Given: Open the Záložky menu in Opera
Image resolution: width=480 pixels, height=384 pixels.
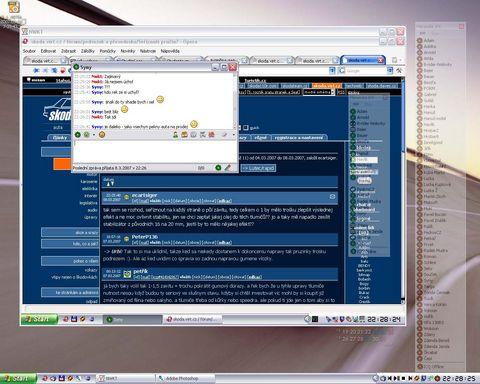Looking at the screenshot, I should point(88,51).
